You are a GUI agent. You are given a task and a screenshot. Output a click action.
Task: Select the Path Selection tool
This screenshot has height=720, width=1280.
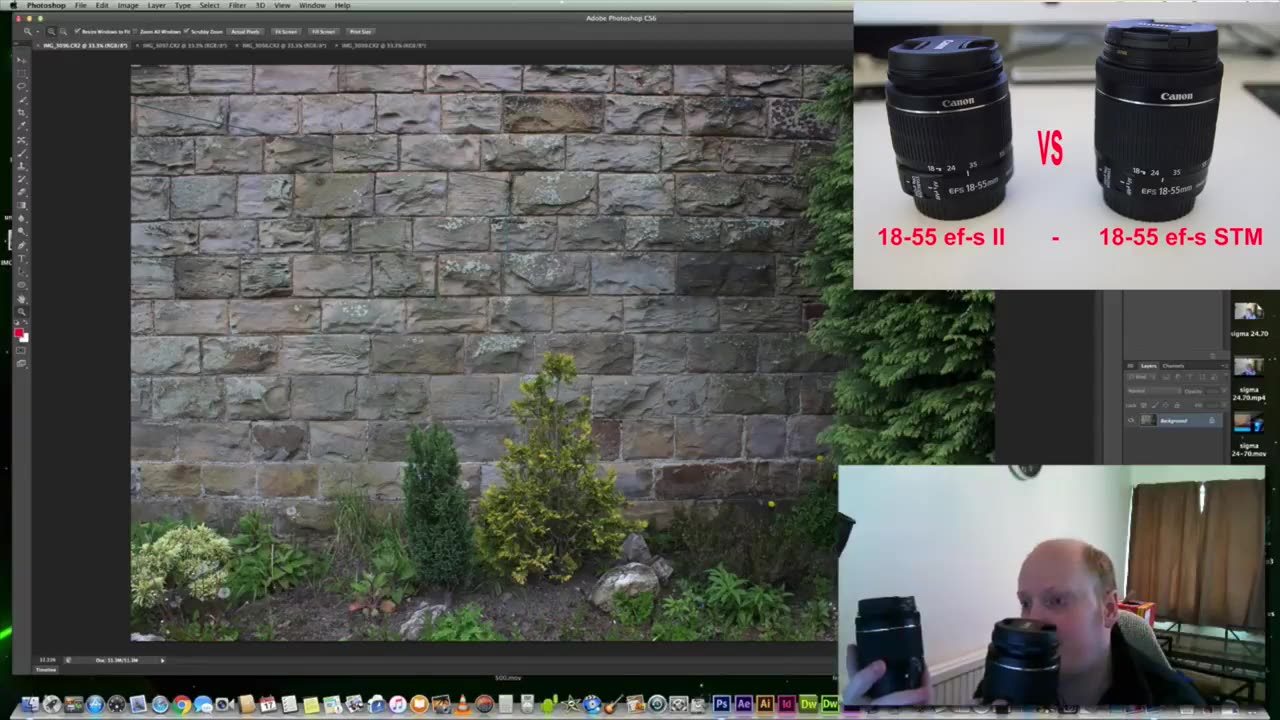[21, 272]
